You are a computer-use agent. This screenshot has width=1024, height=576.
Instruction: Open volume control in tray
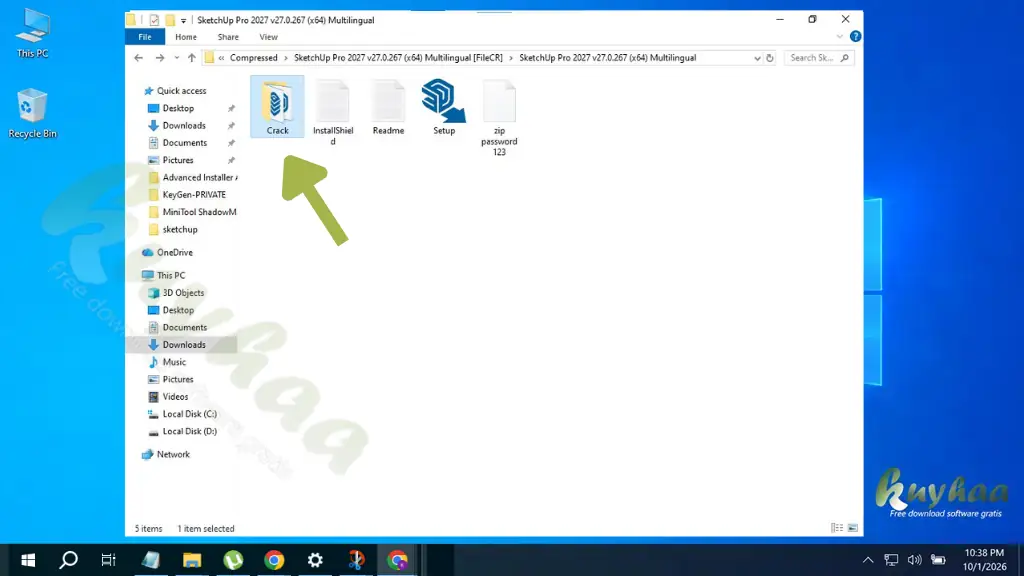tap(914, 560)
